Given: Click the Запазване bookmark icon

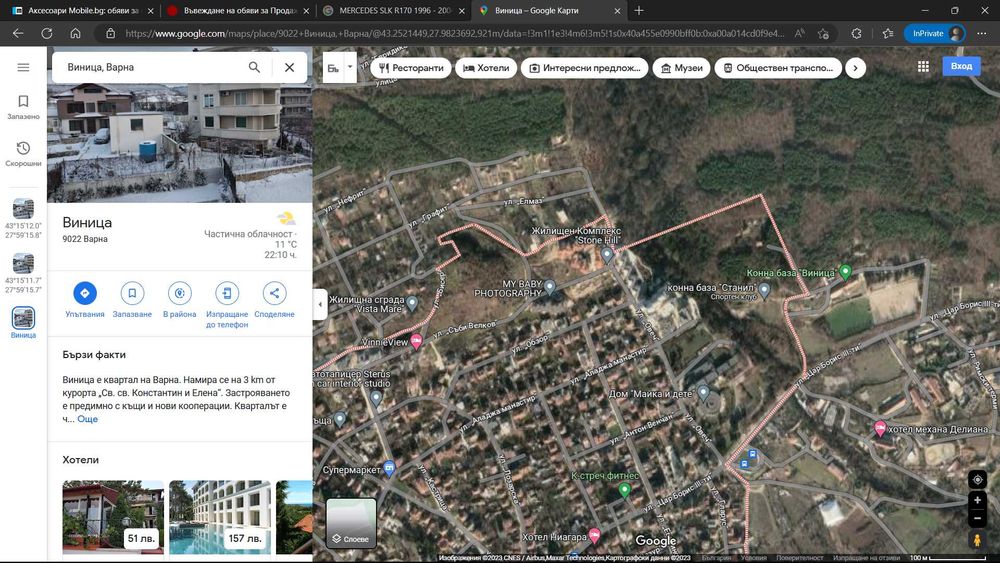Looking at the screenshot, I should point(132,293).
